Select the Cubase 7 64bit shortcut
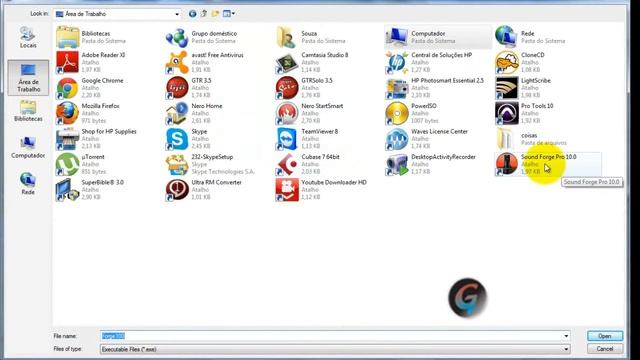Viewport: 640px width, 360px height. [x=308, y=164]
